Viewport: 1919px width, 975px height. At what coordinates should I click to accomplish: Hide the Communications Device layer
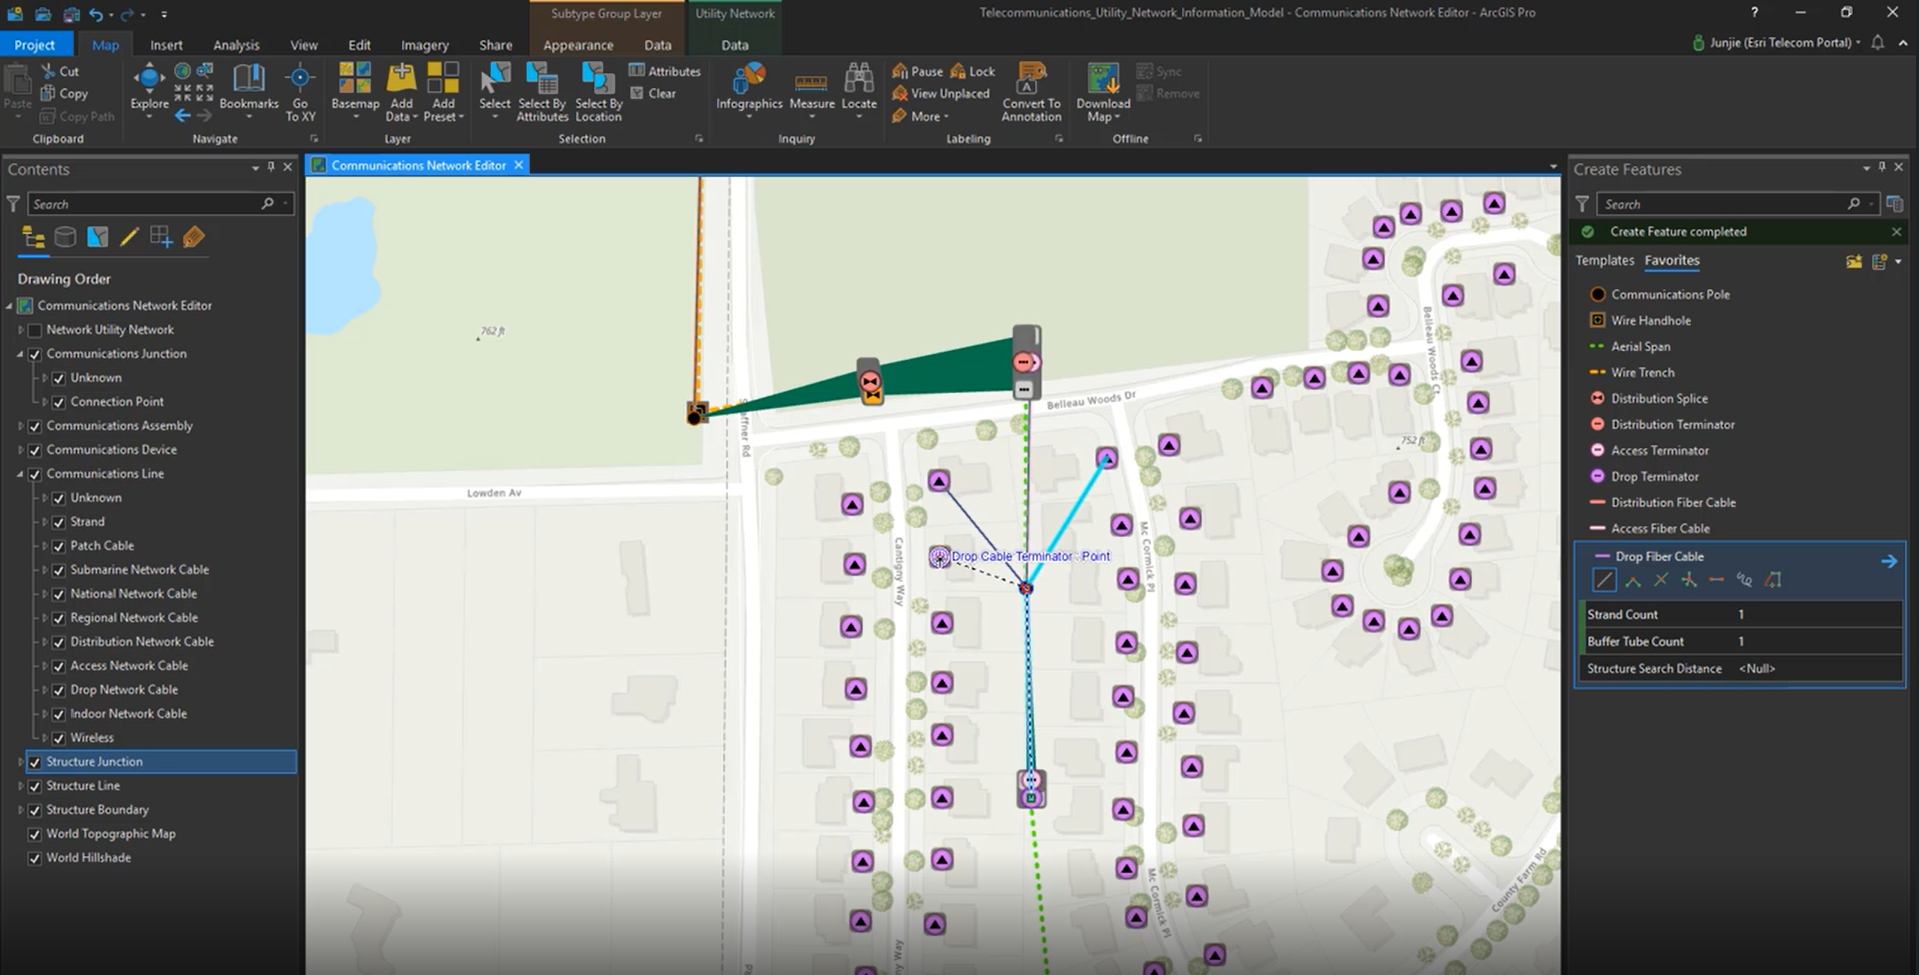(35, 450)
